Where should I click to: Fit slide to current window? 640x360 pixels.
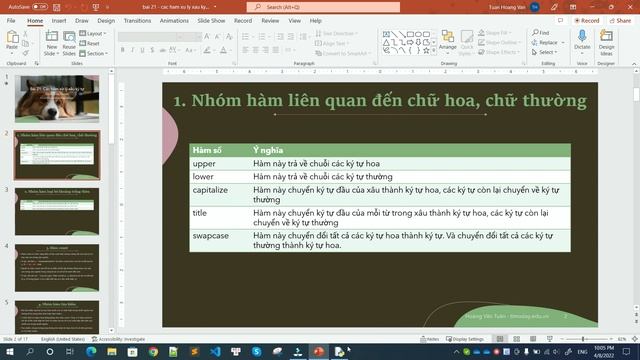[x=635, y=339]
